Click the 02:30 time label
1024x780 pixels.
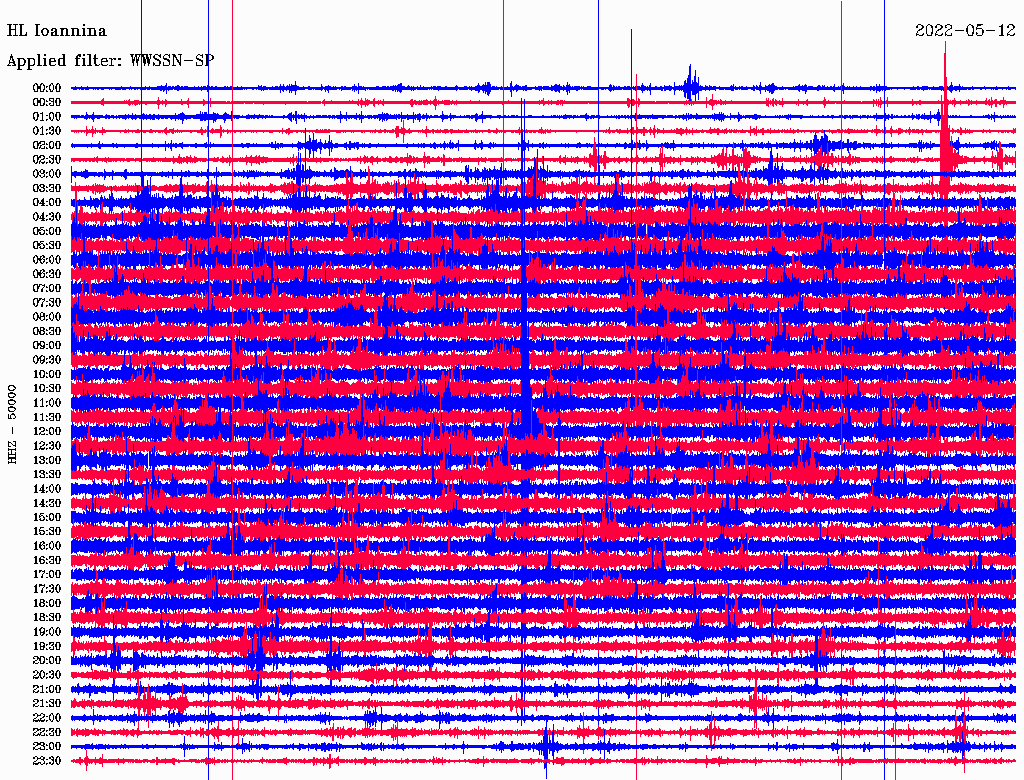[47, 160]
